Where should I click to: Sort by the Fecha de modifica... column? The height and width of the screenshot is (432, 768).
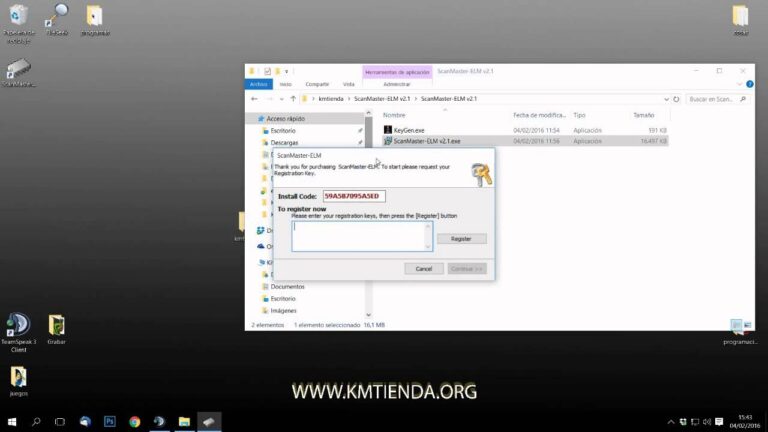pos(539,115)
